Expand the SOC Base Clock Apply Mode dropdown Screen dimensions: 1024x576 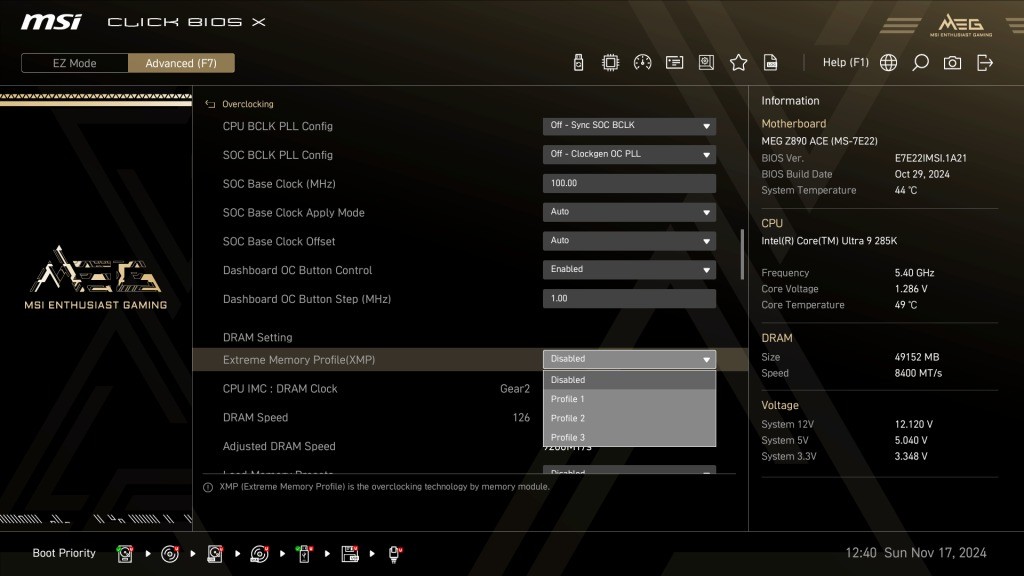tap(629, 212)
